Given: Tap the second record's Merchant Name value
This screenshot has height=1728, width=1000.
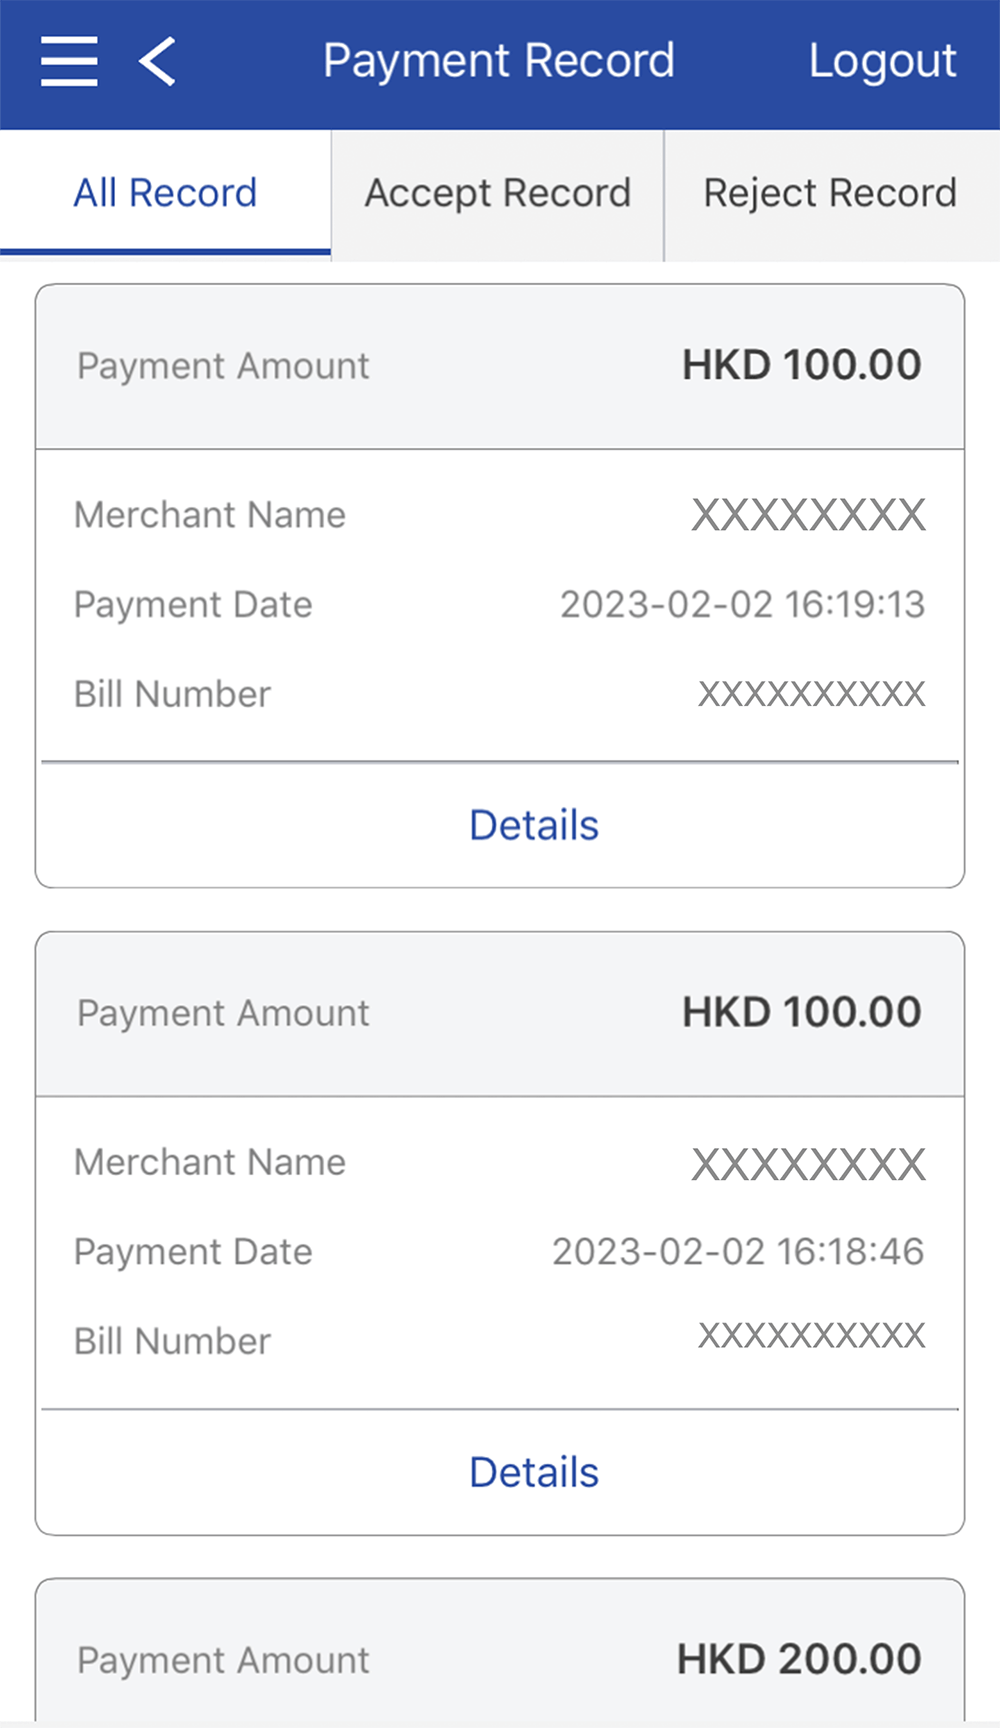Looking at the screenshot, I should [808, 1163].
